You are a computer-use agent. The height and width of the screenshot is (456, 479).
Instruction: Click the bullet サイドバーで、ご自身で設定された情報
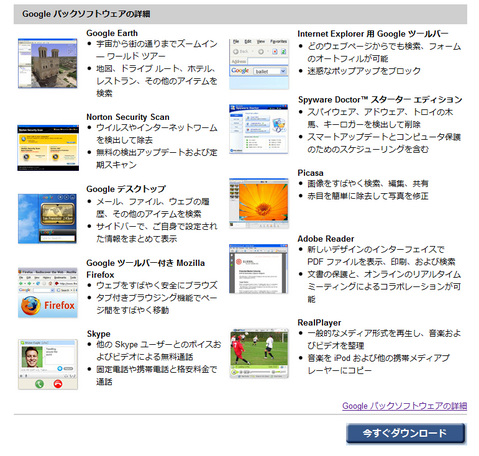coord(157,232)
